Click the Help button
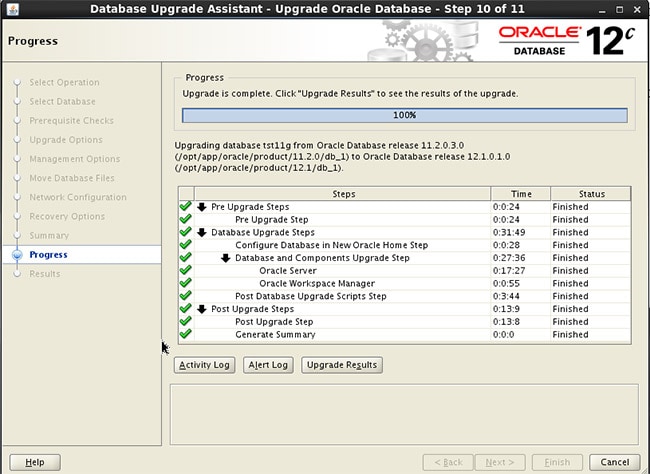 [35, 462]
